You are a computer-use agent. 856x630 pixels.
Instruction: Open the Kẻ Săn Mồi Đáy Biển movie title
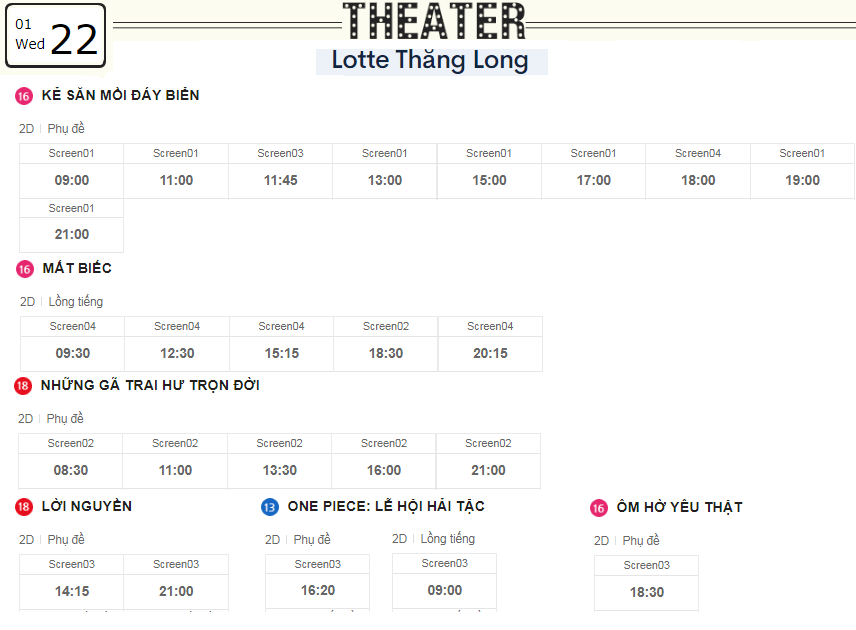click(121, 95)
